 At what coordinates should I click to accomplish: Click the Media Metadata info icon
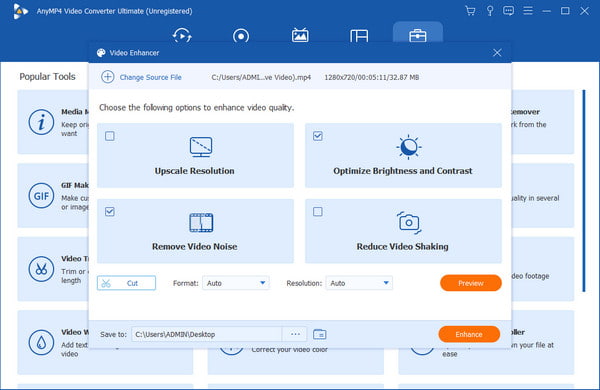click(x=41, y=122)
